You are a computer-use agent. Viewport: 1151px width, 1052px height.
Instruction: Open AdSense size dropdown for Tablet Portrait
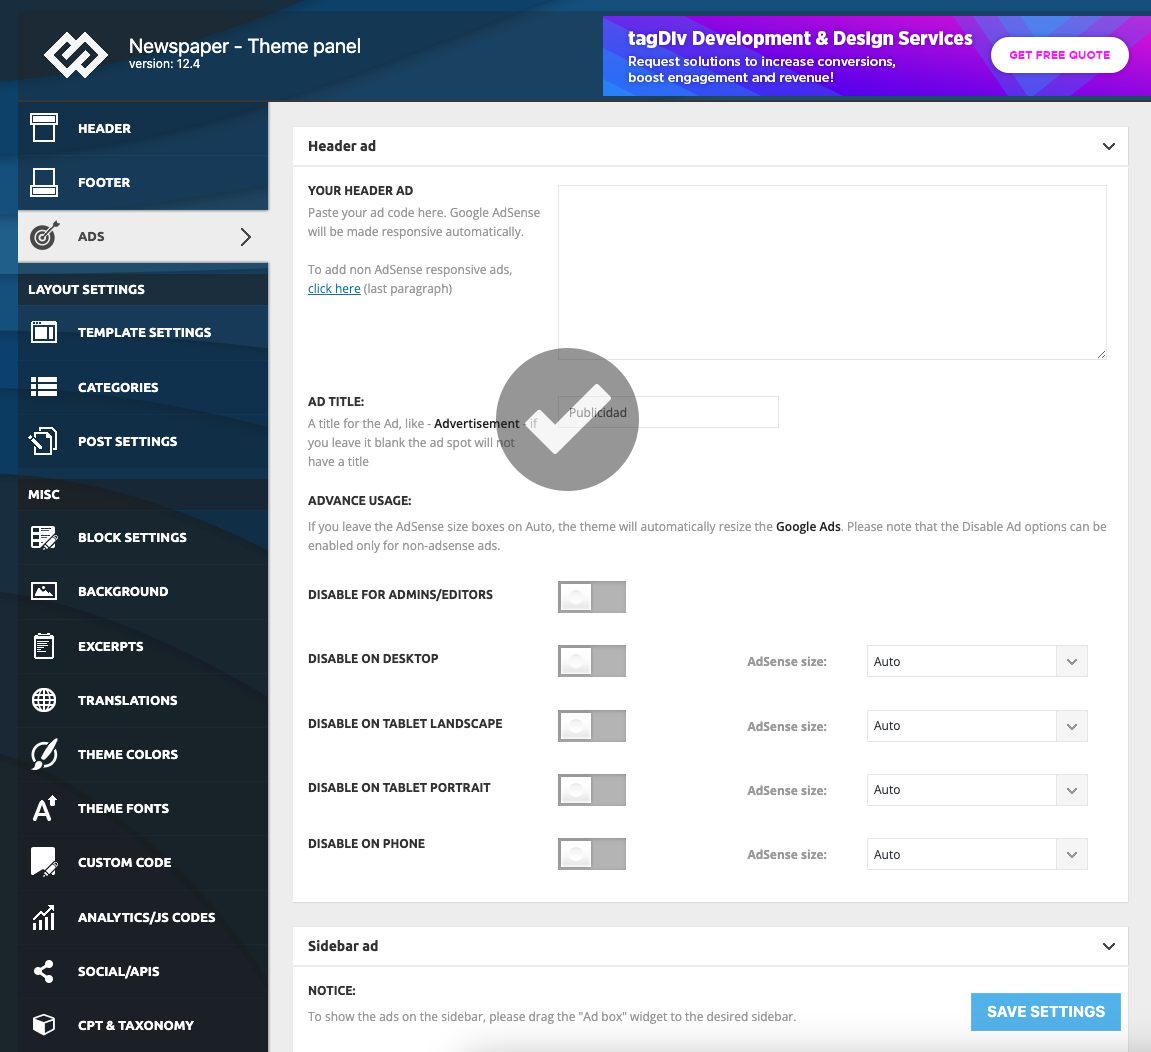point(977,790)
